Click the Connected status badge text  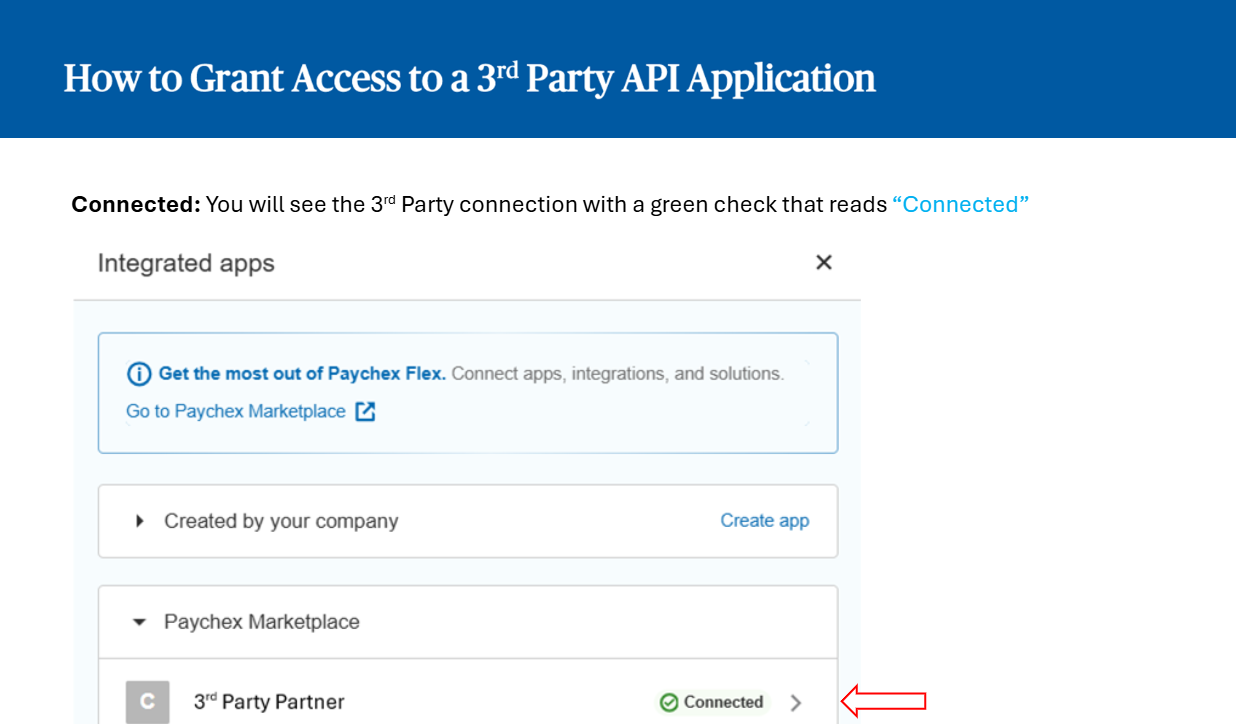(723, 702)
